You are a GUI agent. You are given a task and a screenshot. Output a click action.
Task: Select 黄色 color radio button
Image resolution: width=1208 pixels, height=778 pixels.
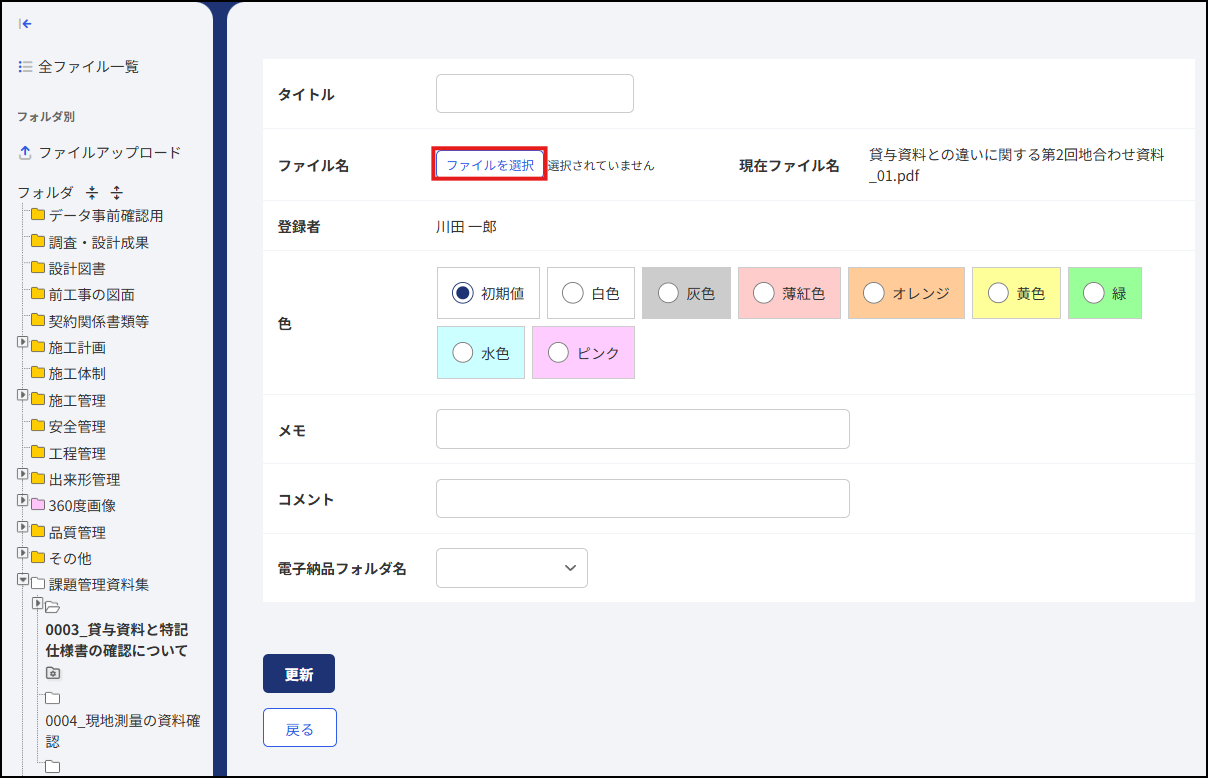coord(997,293)
